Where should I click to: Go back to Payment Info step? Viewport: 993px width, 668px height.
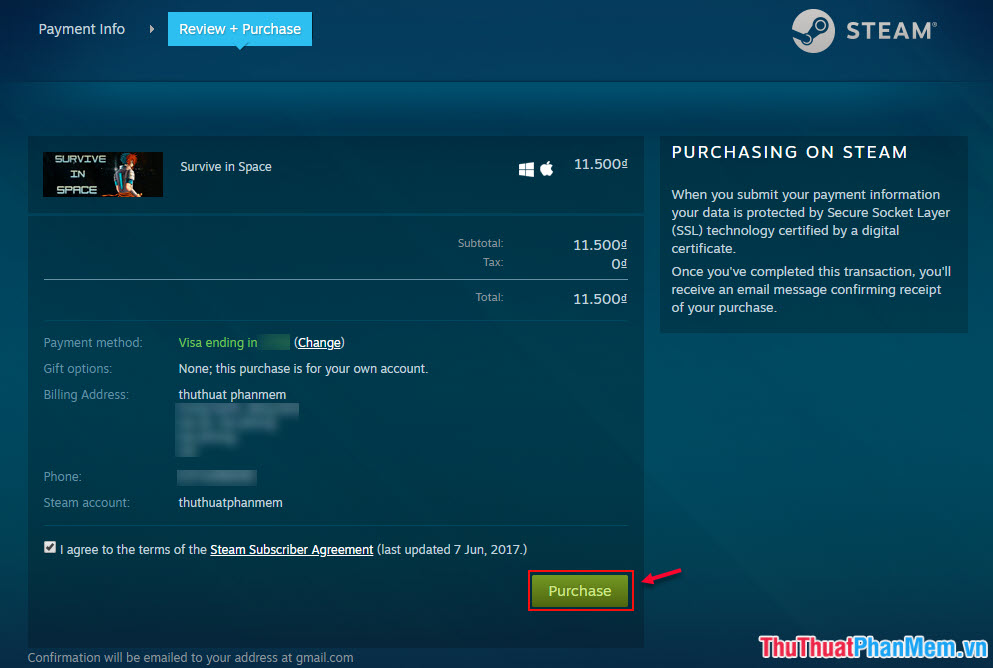pos(82,29)
